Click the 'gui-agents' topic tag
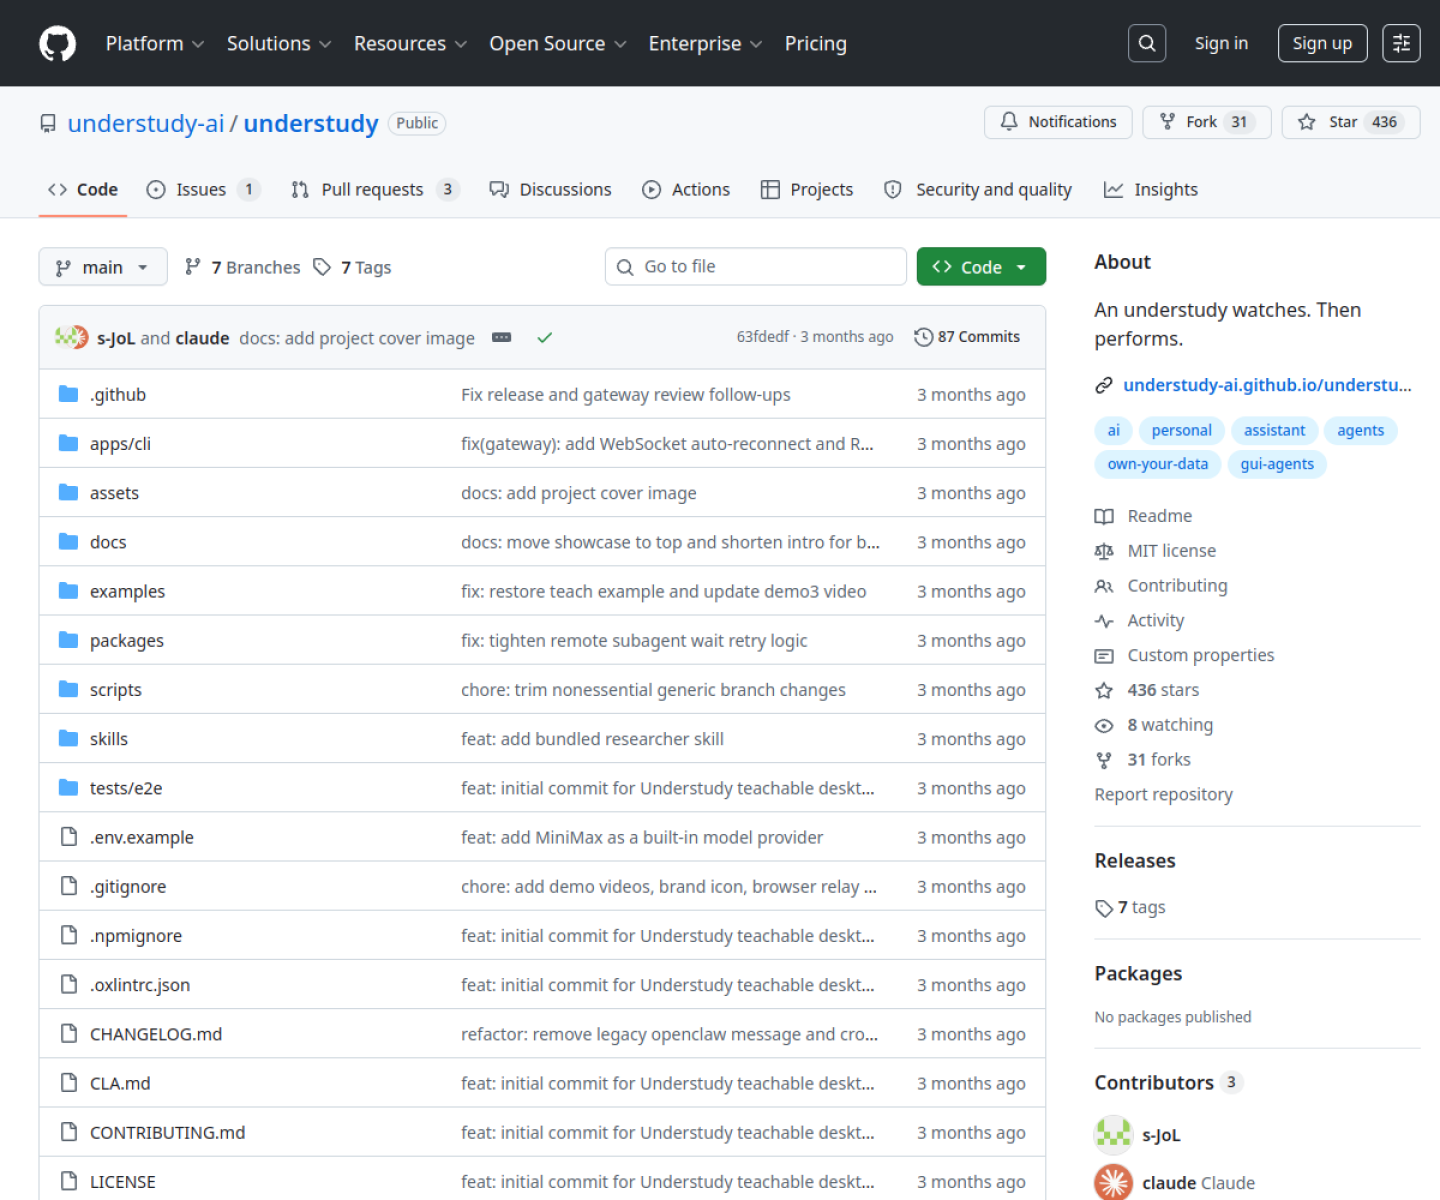 click(1277, 464)
